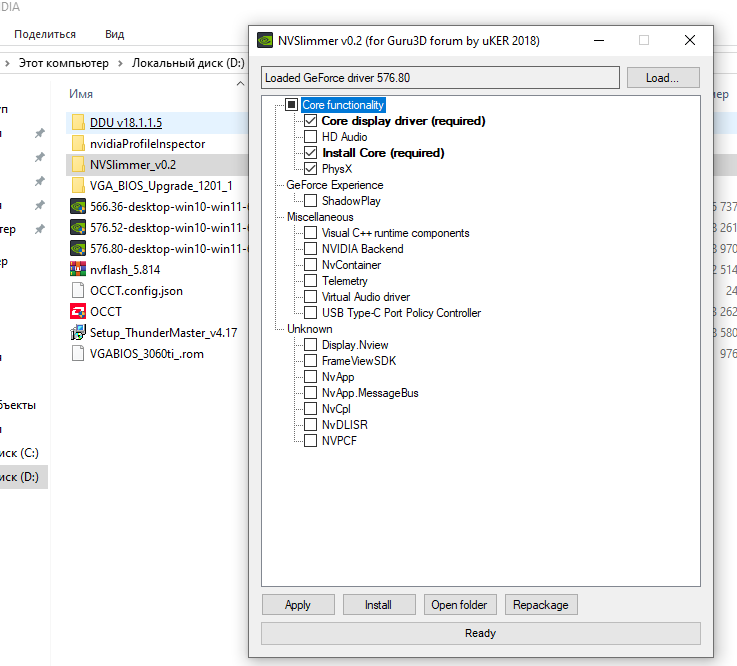Expand the chevron before Этот компьютер breadcrumb
The image size is (737, 666).
point(7,63)
